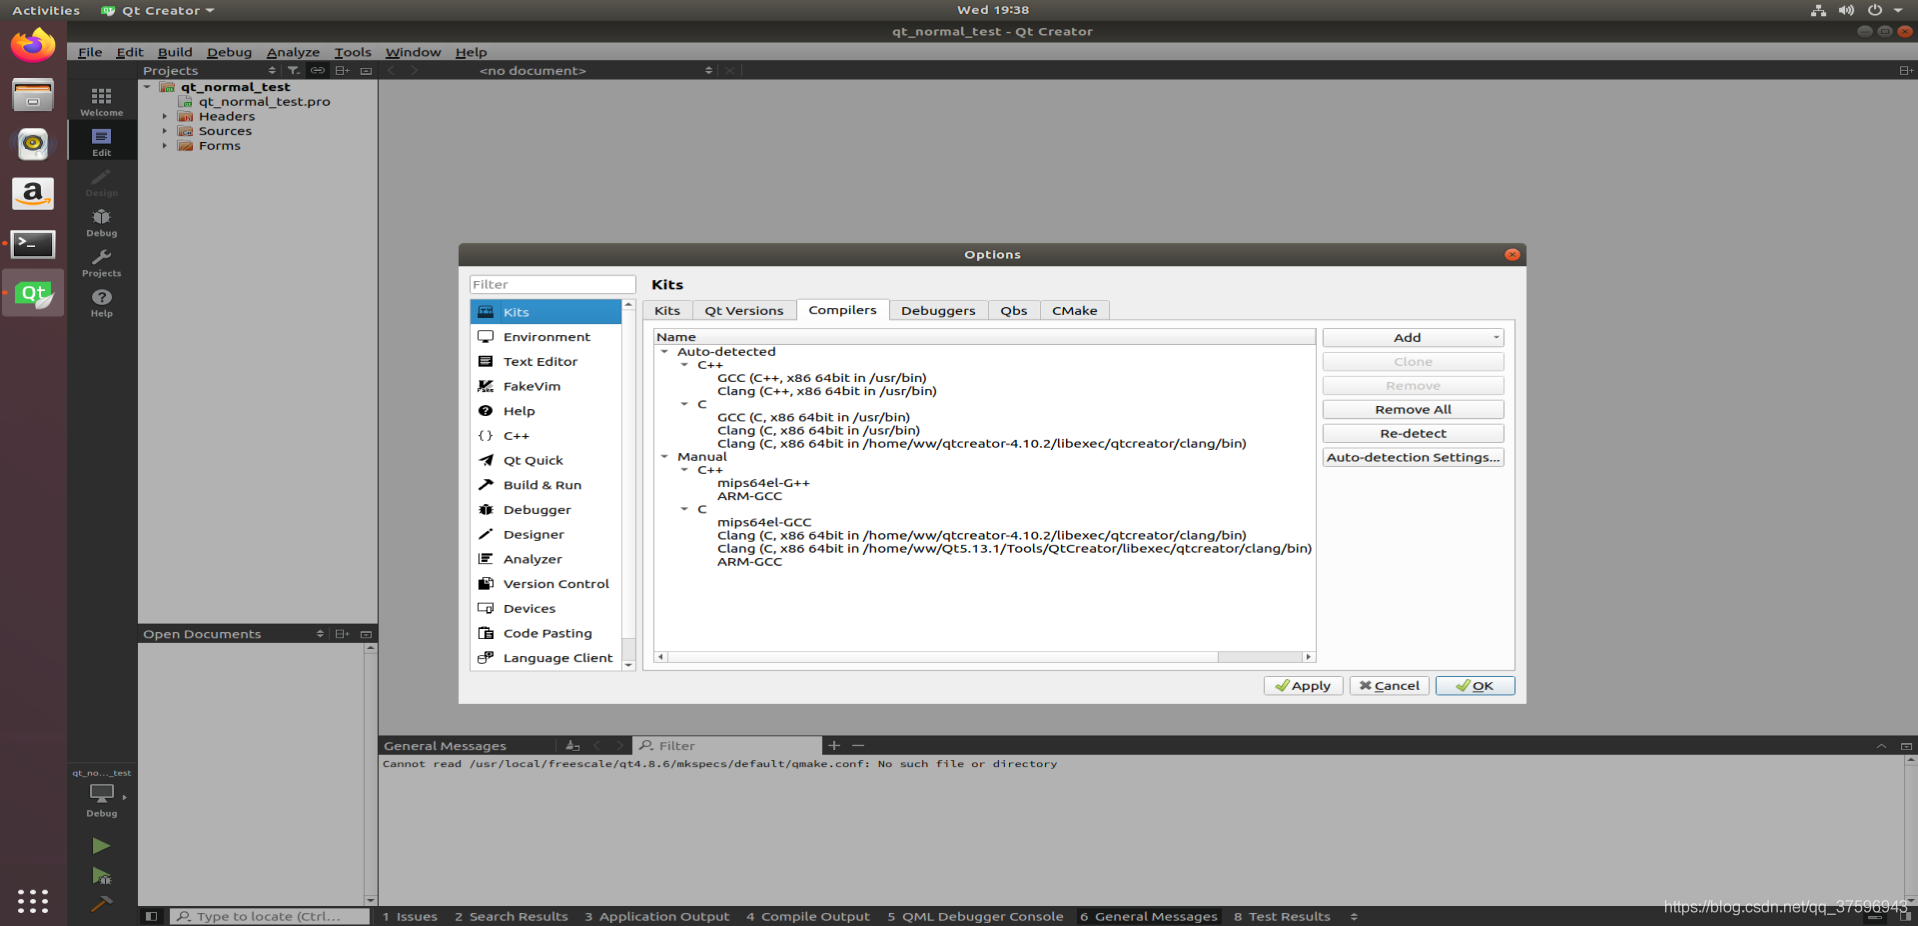Image resolution: width=1918 pixels, height=926 pixels.
Task: Open Designer options category
Action: click(x=545, y=534)
